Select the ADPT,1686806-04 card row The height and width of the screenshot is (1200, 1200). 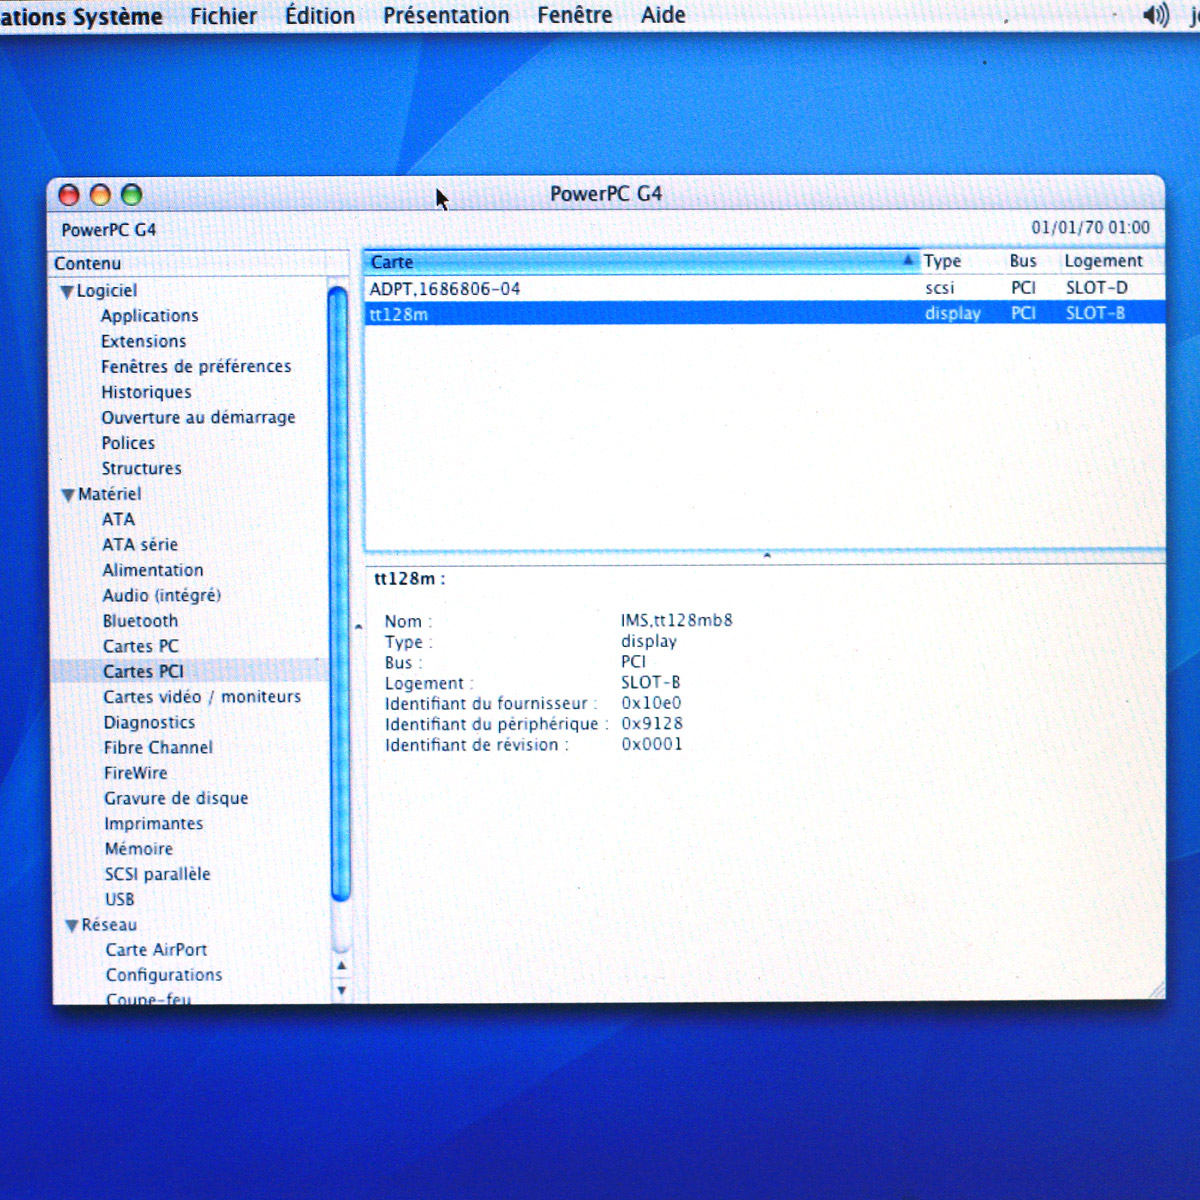click(764, 288)
